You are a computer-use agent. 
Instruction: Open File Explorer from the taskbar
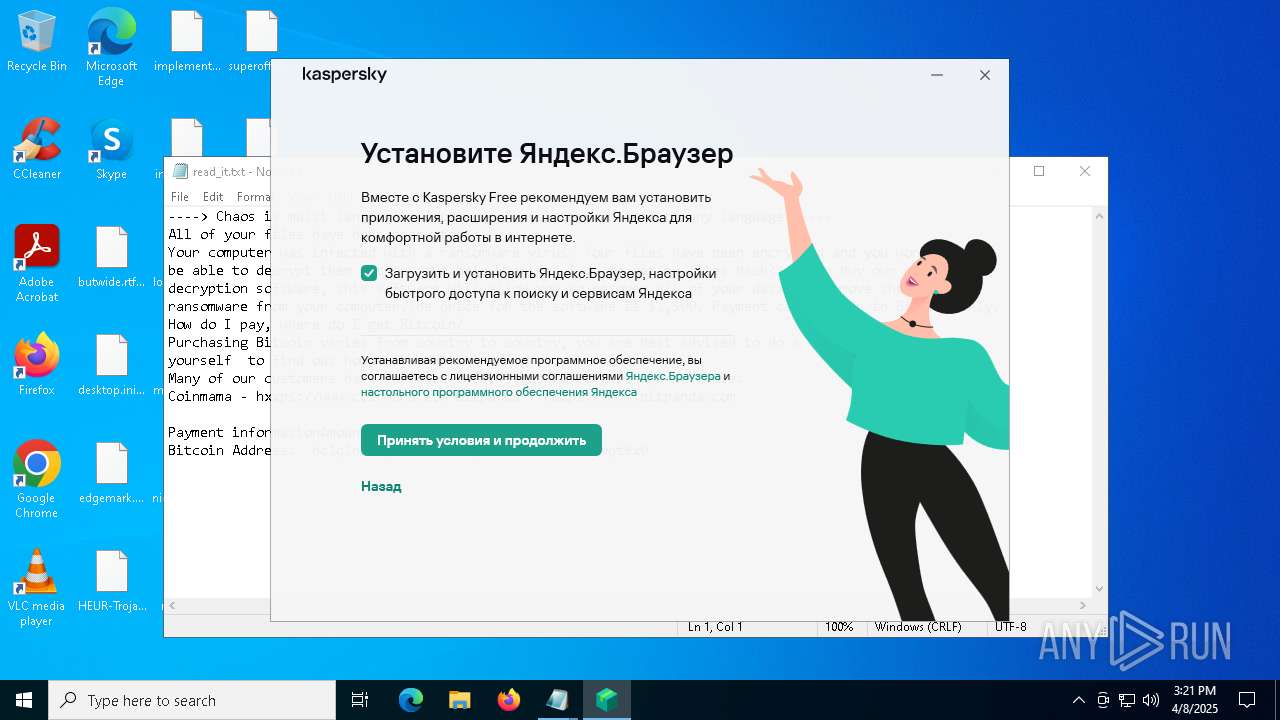[459, 700]
